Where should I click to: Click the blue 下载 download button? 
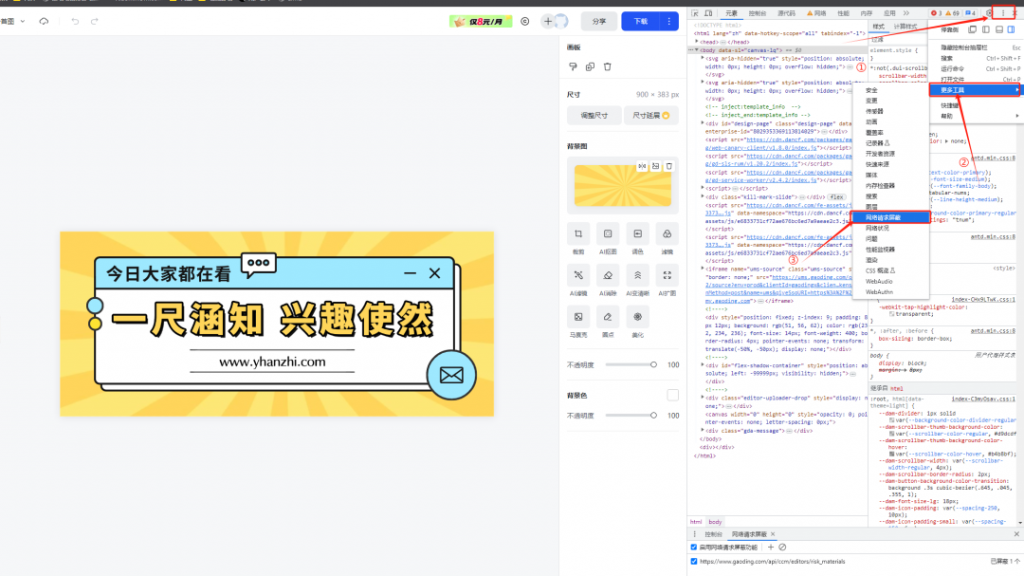click(x=641, y=22)
